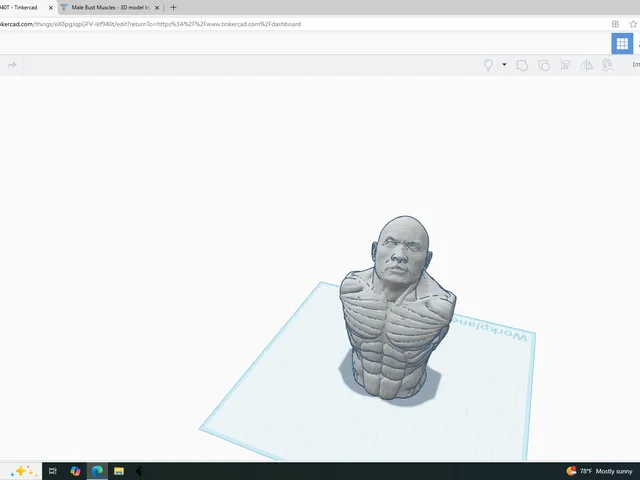The height and width of the screenshot is (480, 640).
Task: Click the black diamond app icon on the taskbar
Action: [x=139, y=471]
